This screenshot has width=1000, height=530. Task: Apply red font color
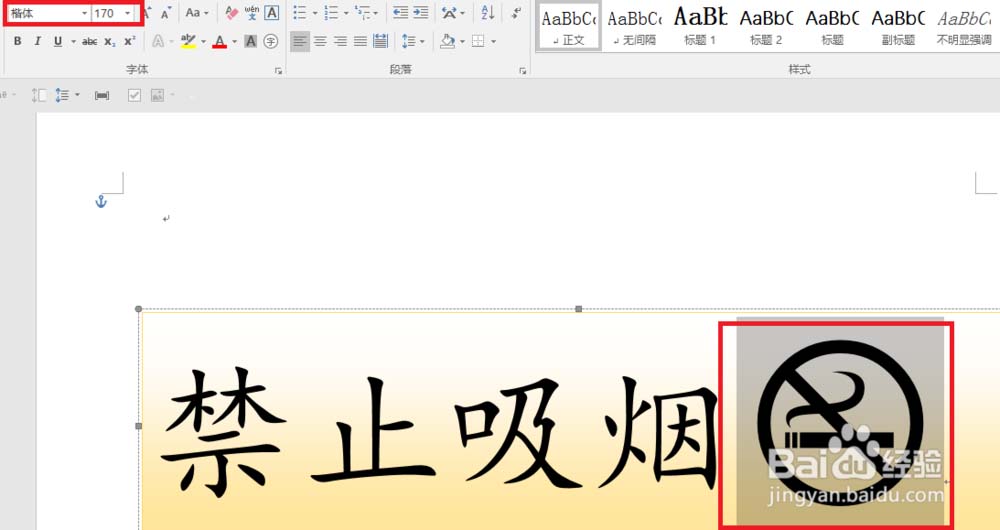(x=220, y=41)
